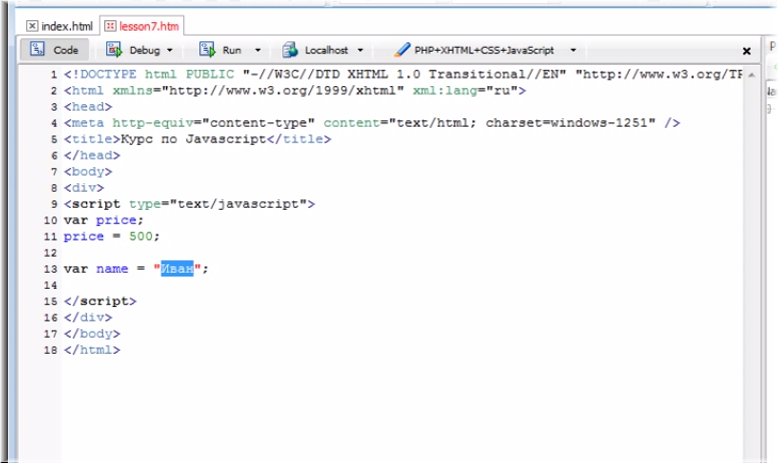Viewport: 778px width, 463px height.
Task: Open the Debug dropdown arrow
Action: (170, 51)
